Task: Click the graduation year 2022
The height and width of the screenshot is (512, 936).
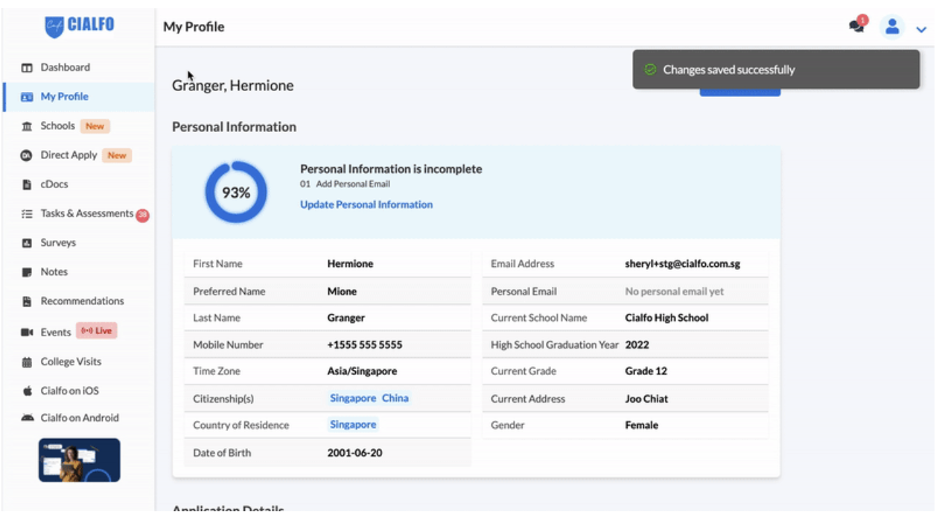Action: pyautogui.click(x=637, y=345)
